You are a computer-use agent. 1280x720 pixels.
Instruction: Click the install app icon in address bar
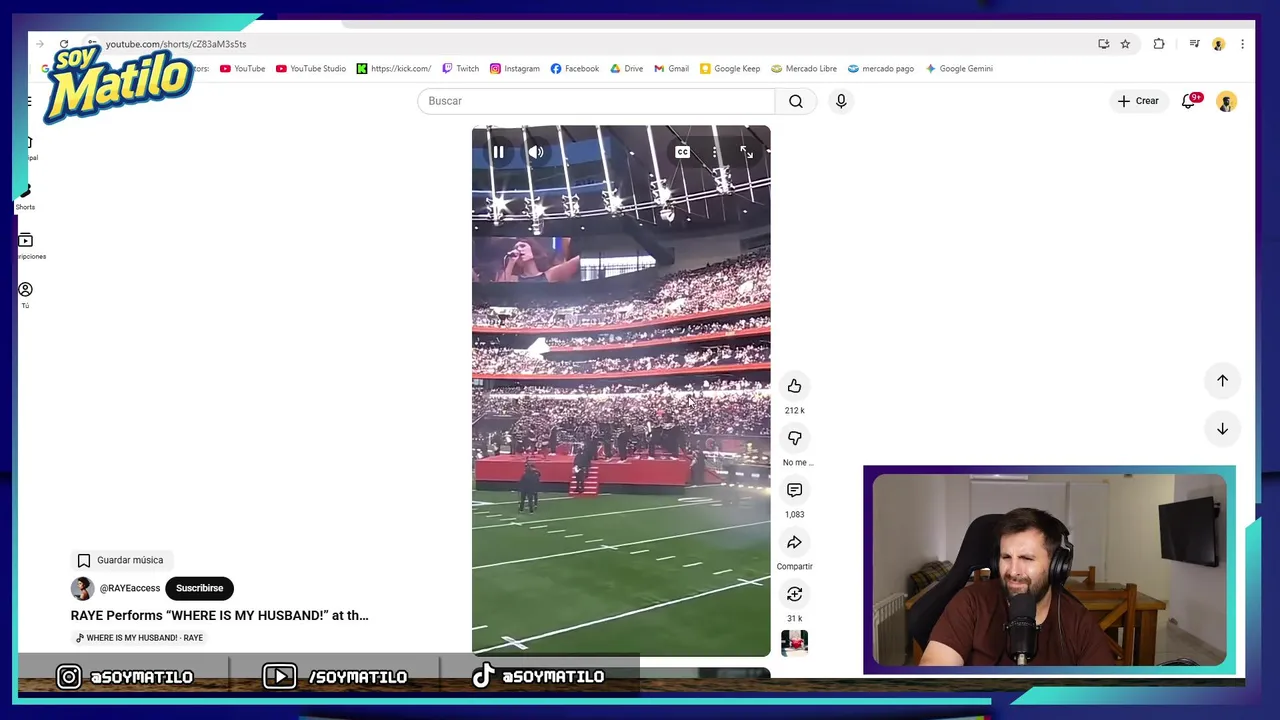(x=1103, y=44)
